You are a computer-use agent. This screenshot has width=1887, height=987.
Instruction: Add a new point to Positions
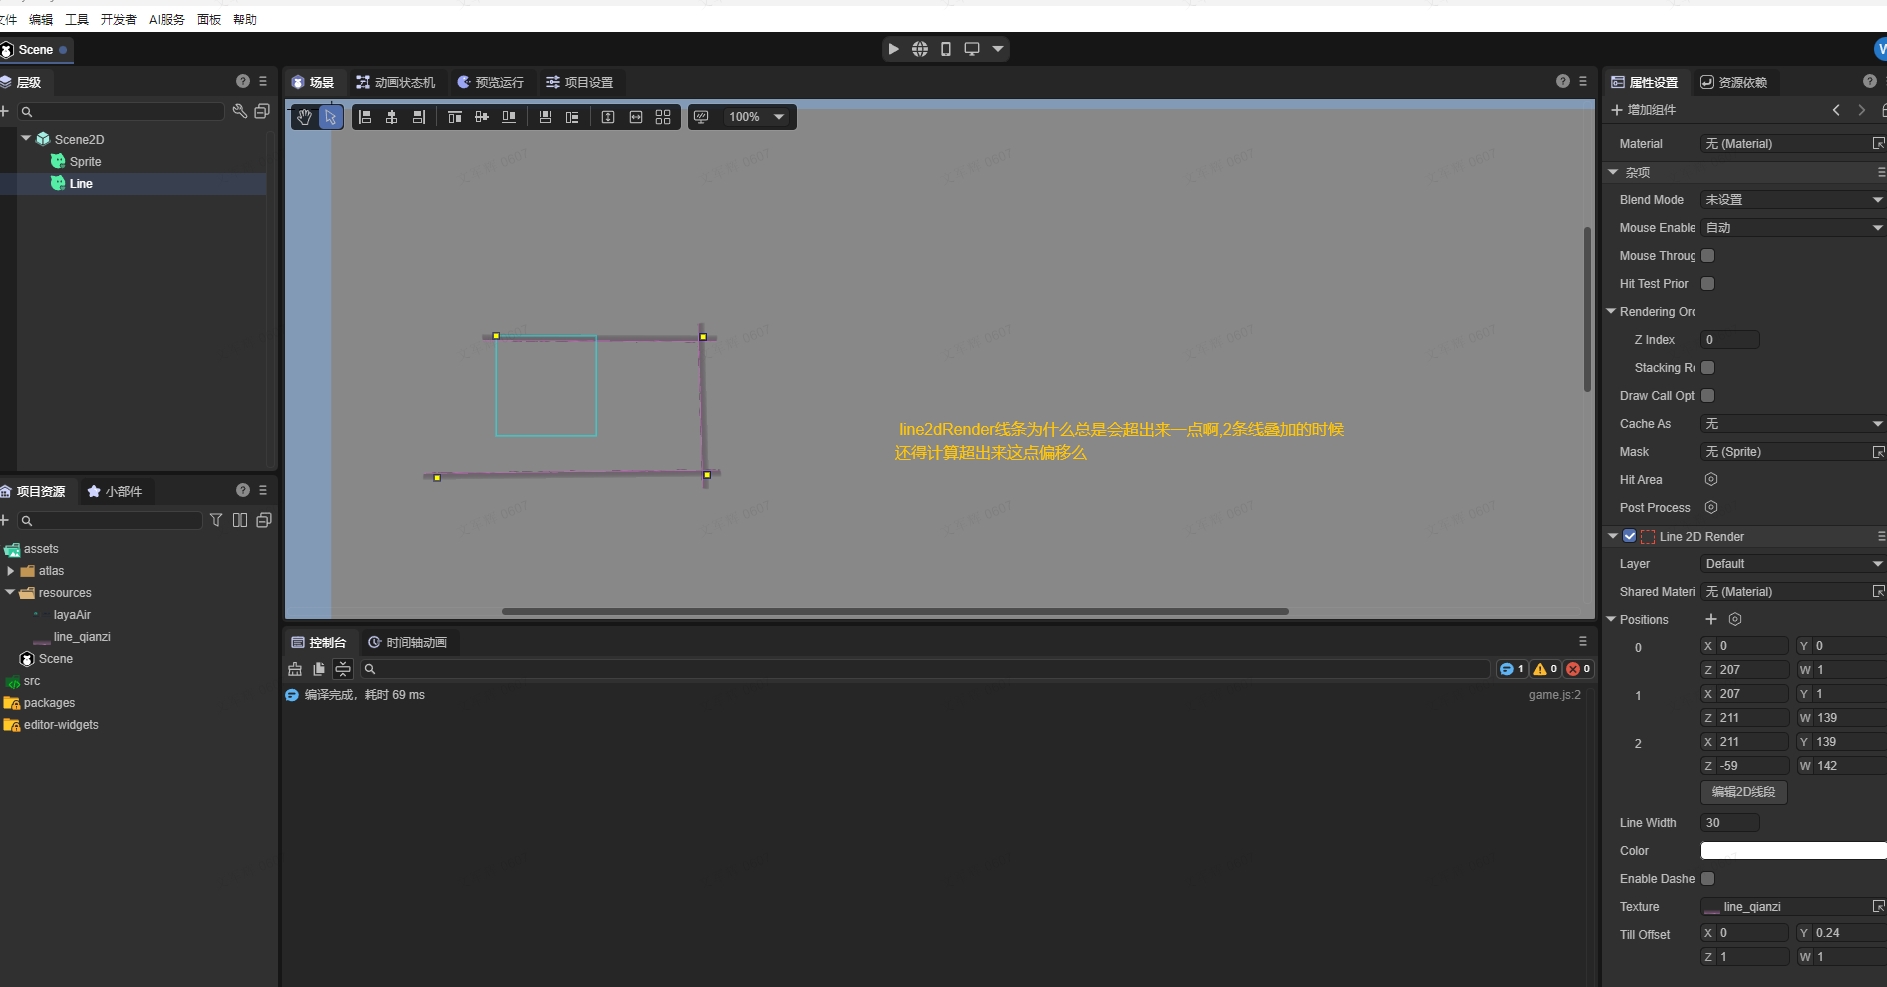tap(1711, 620)
